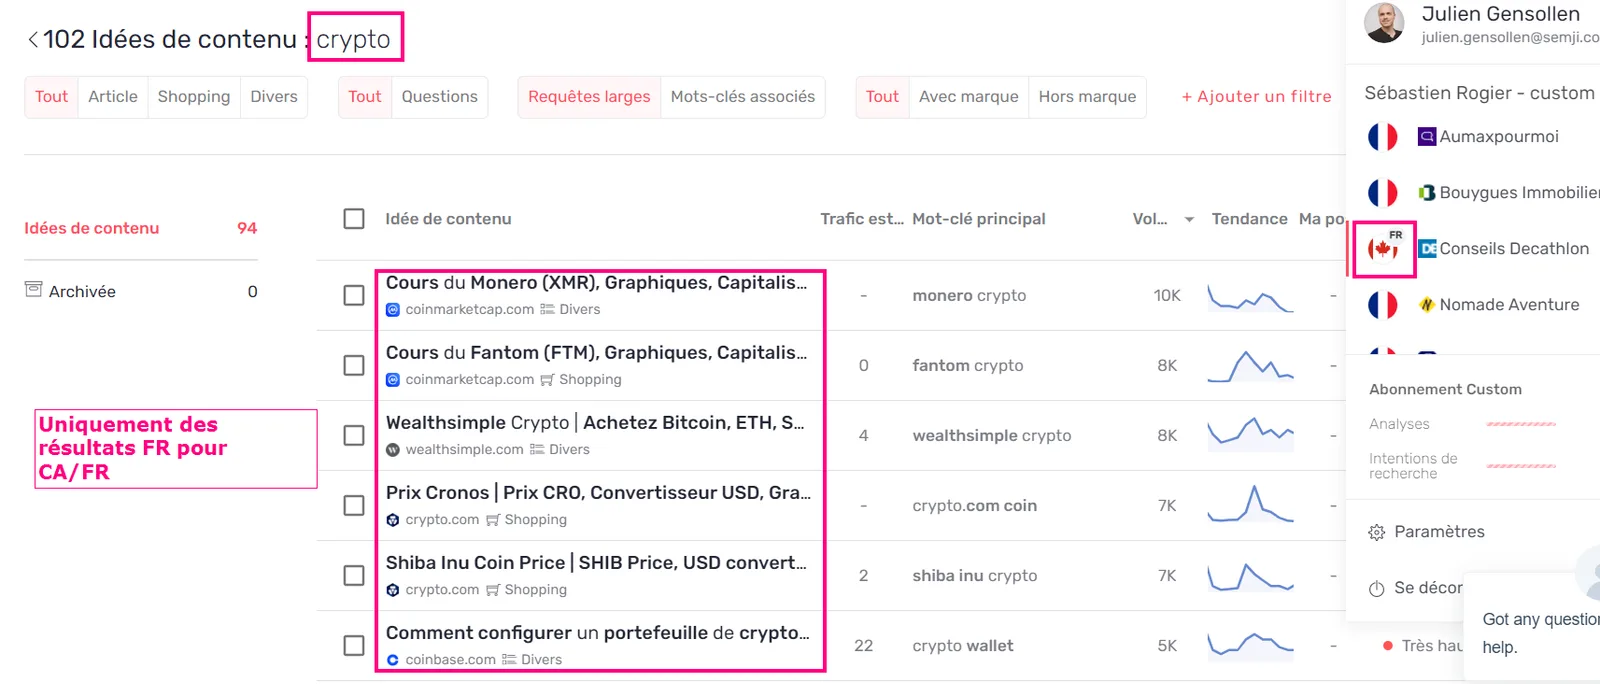The height and width of the screenshot is (684, 1600).
Task: Click the Archivée box icon
Action: click(33, 290)
